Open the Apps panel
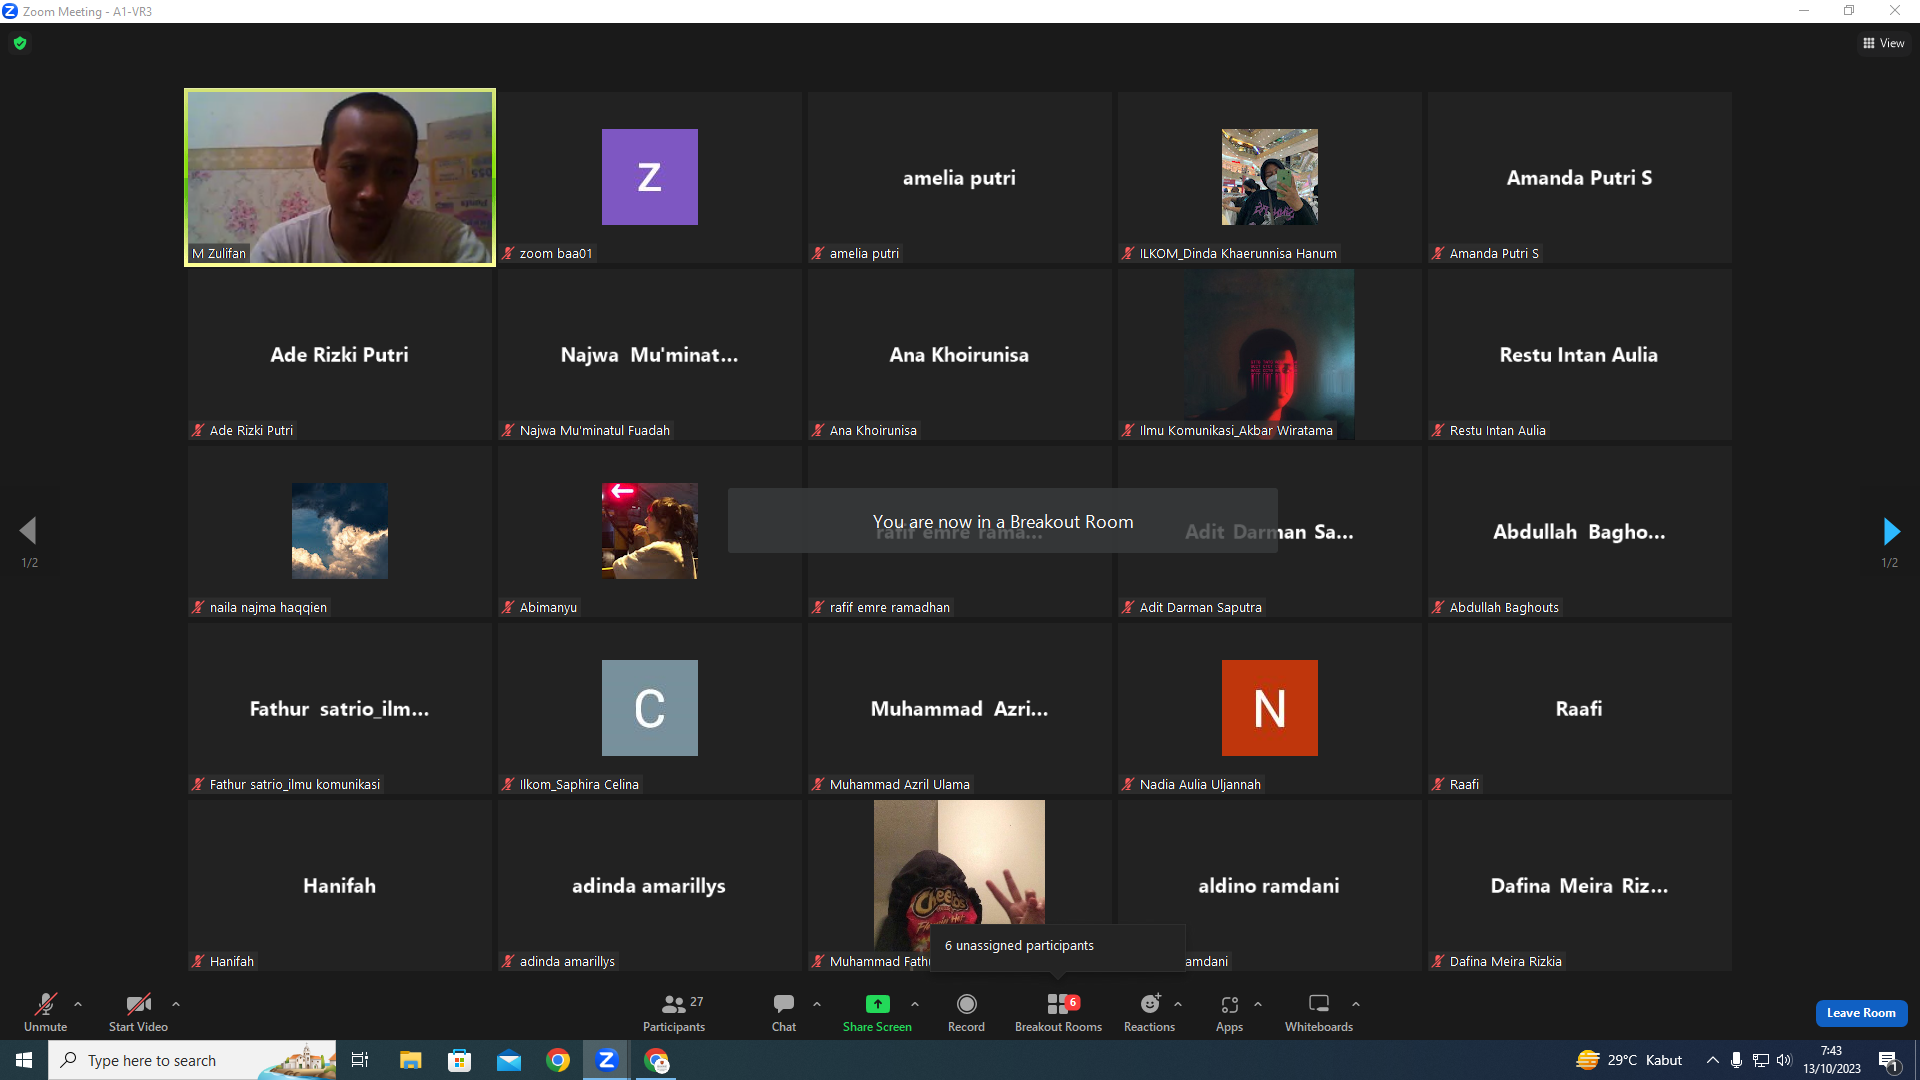1920x1080 pixels. (x=1229, y=1012)
